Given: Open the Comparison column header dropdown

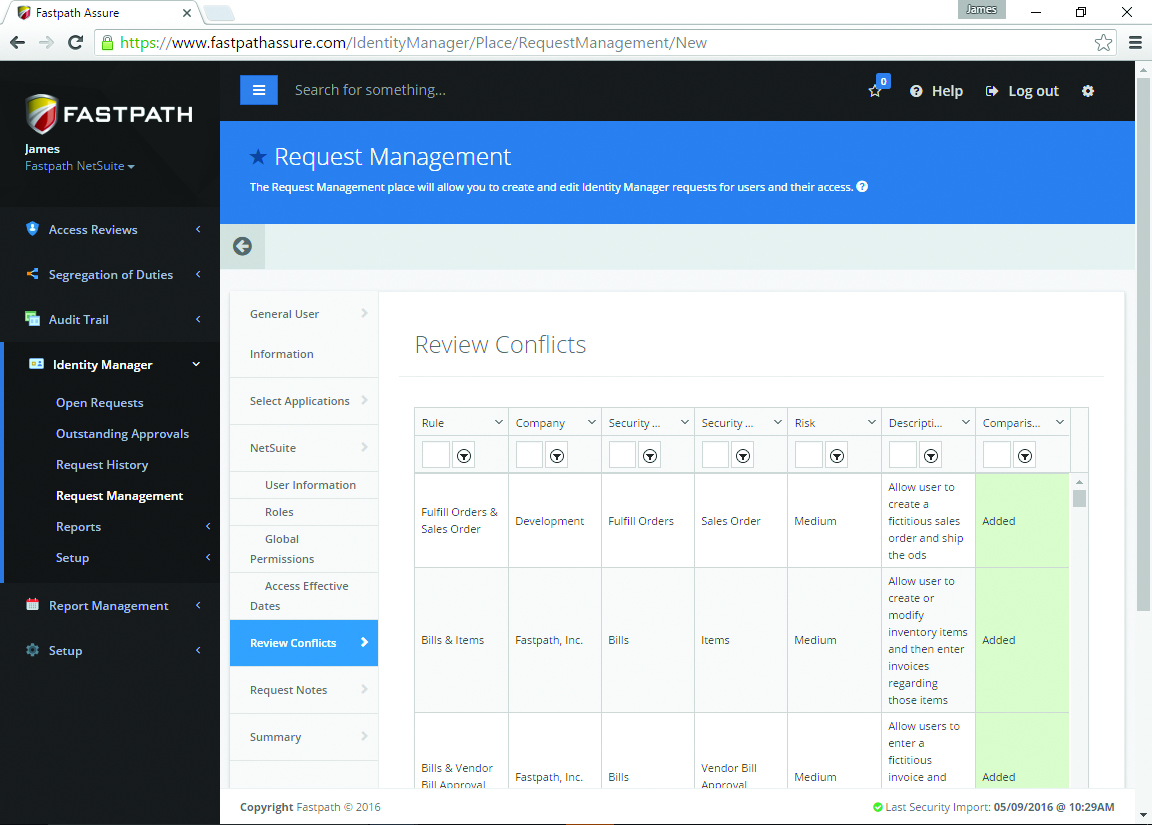Looking at the screenshot, I should pos(1059,422).
